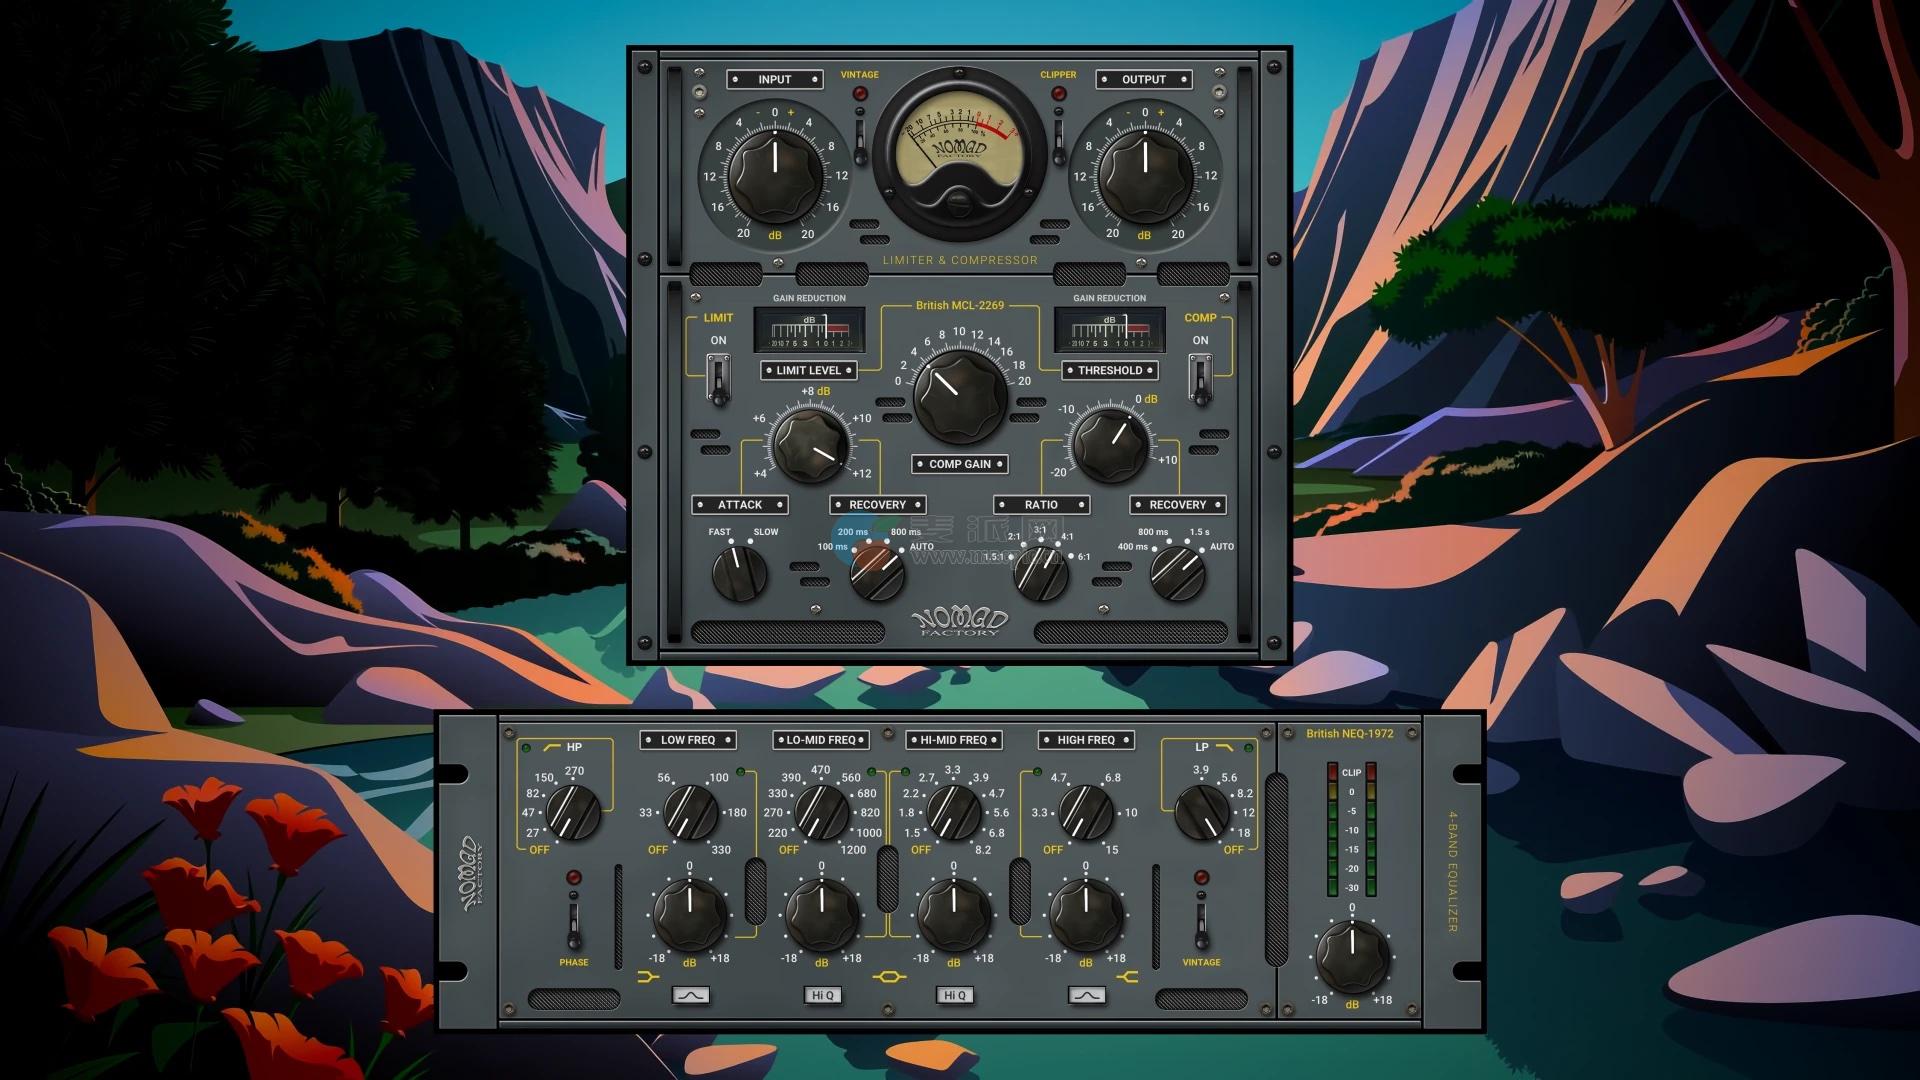Click the Hi-Mid Freq selector knob

954,812
